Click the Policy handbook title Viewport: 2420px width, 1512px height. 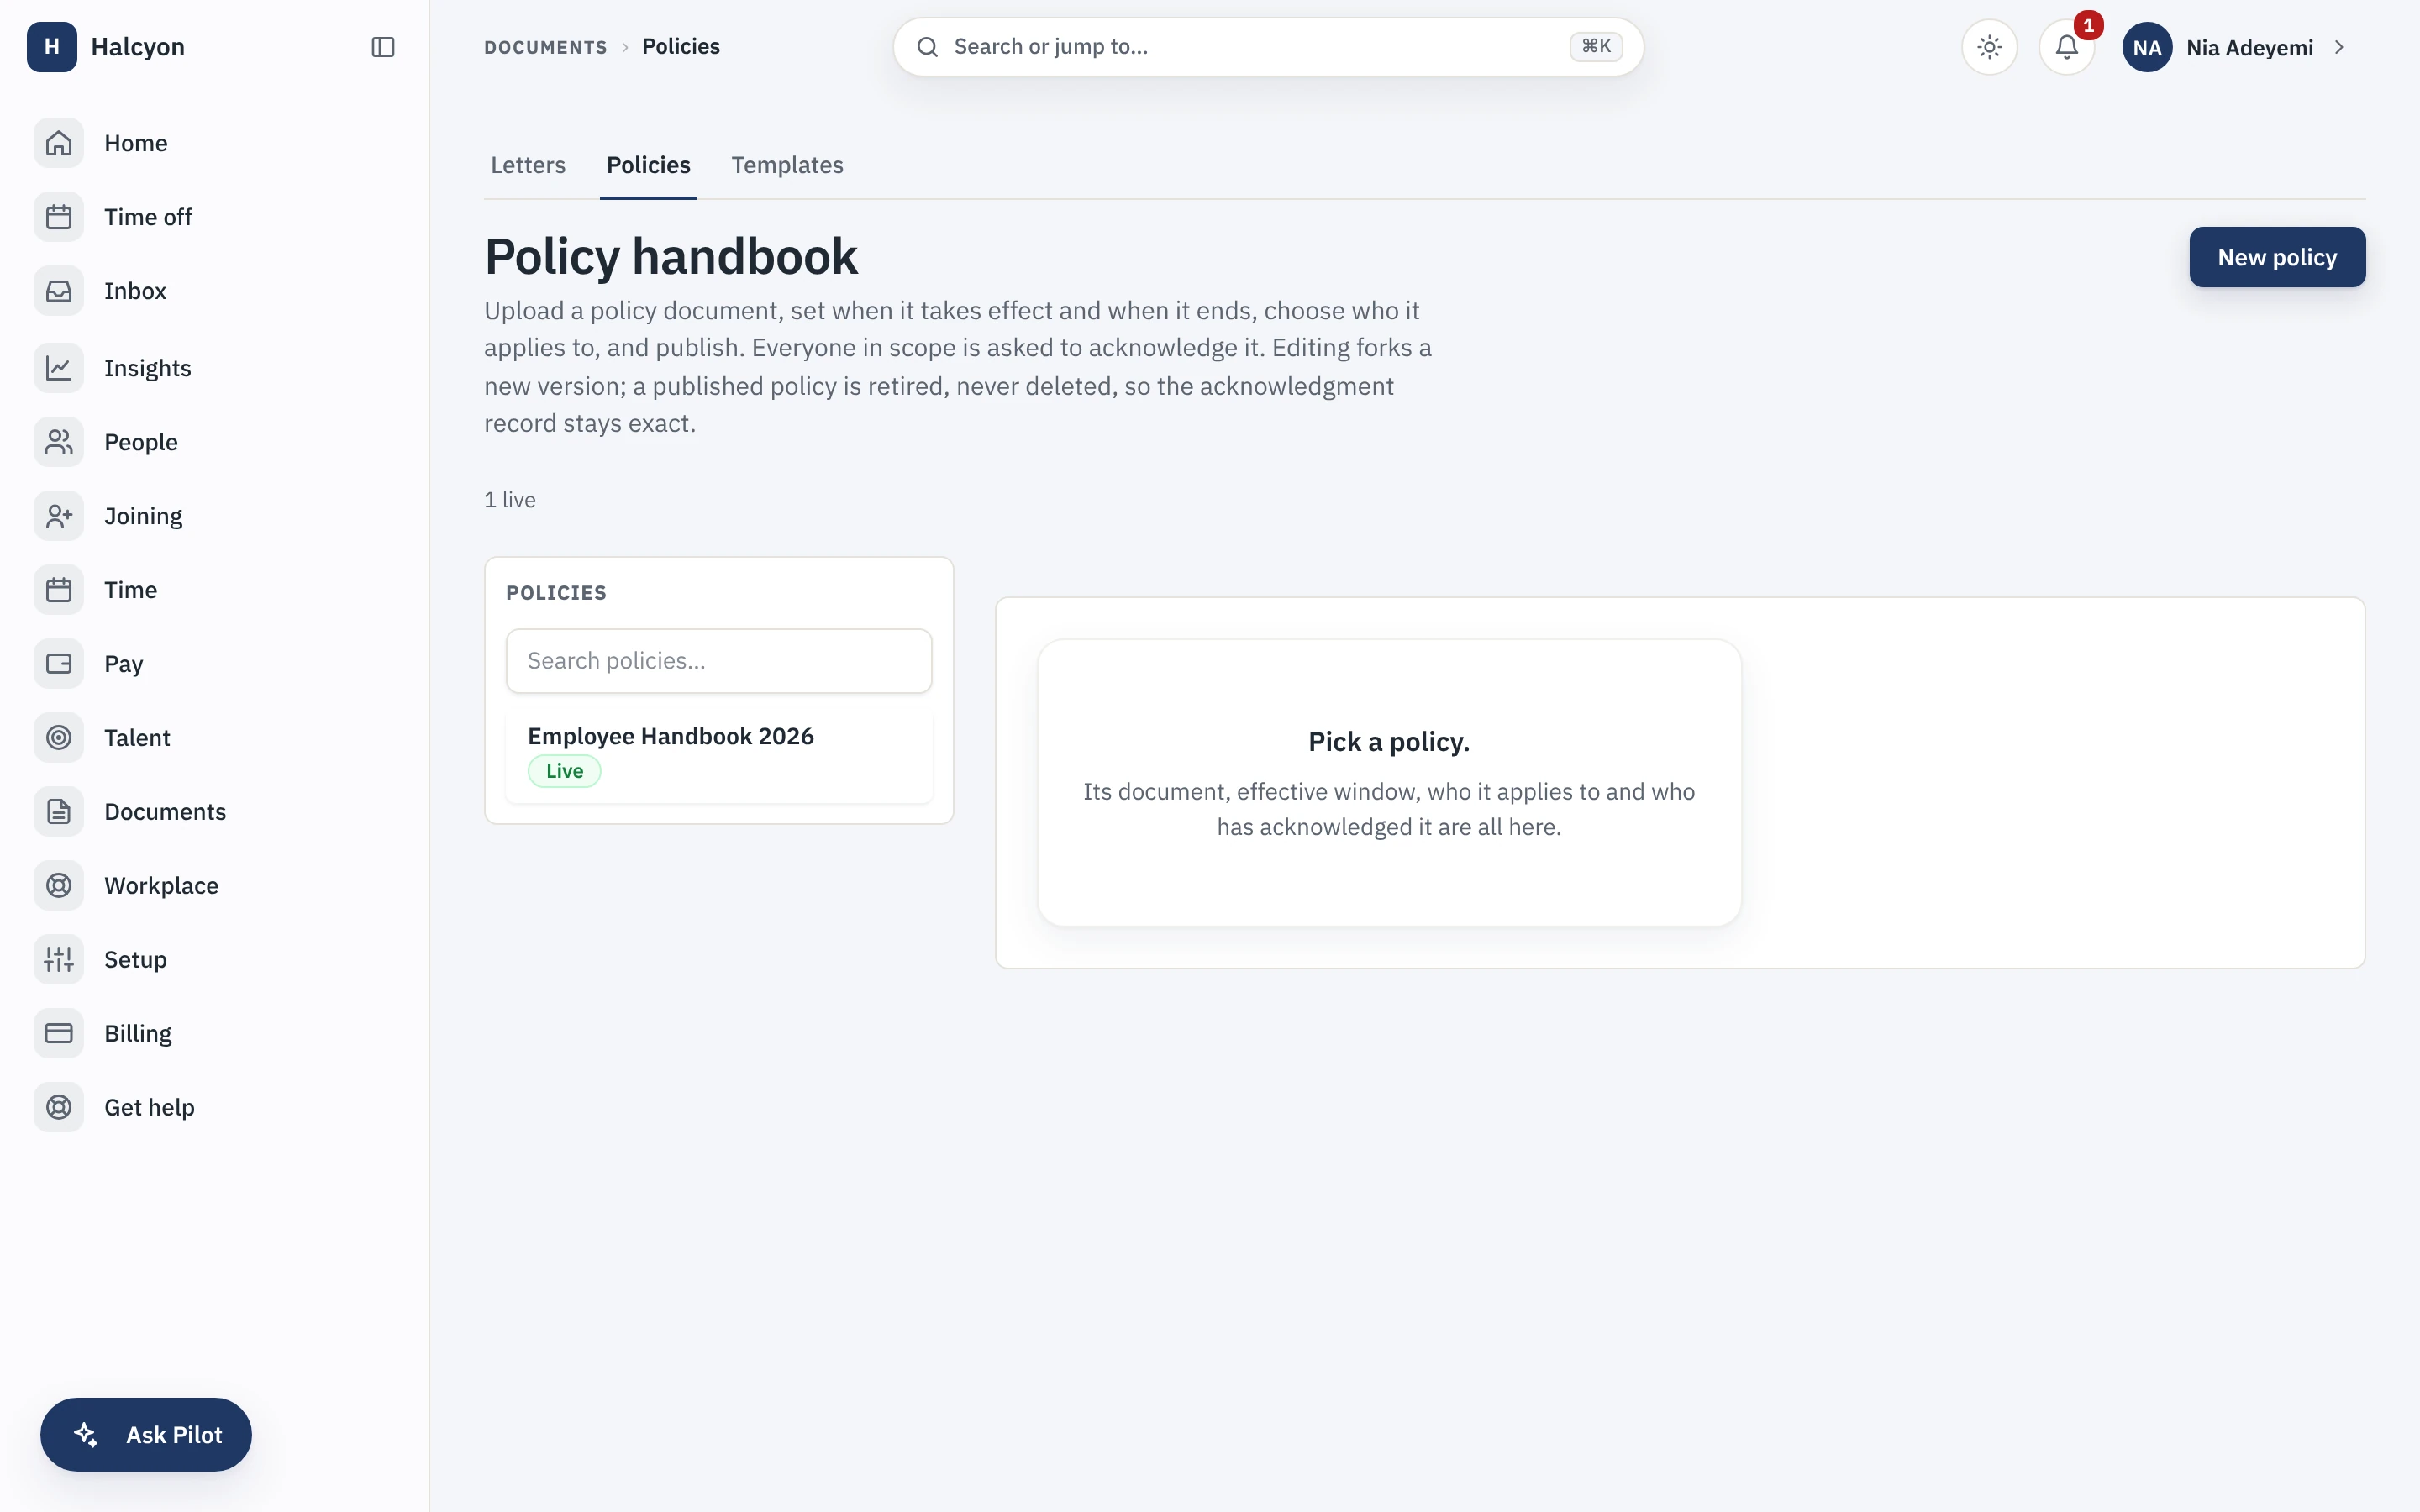pyautogui.click(x=671, y=257)
